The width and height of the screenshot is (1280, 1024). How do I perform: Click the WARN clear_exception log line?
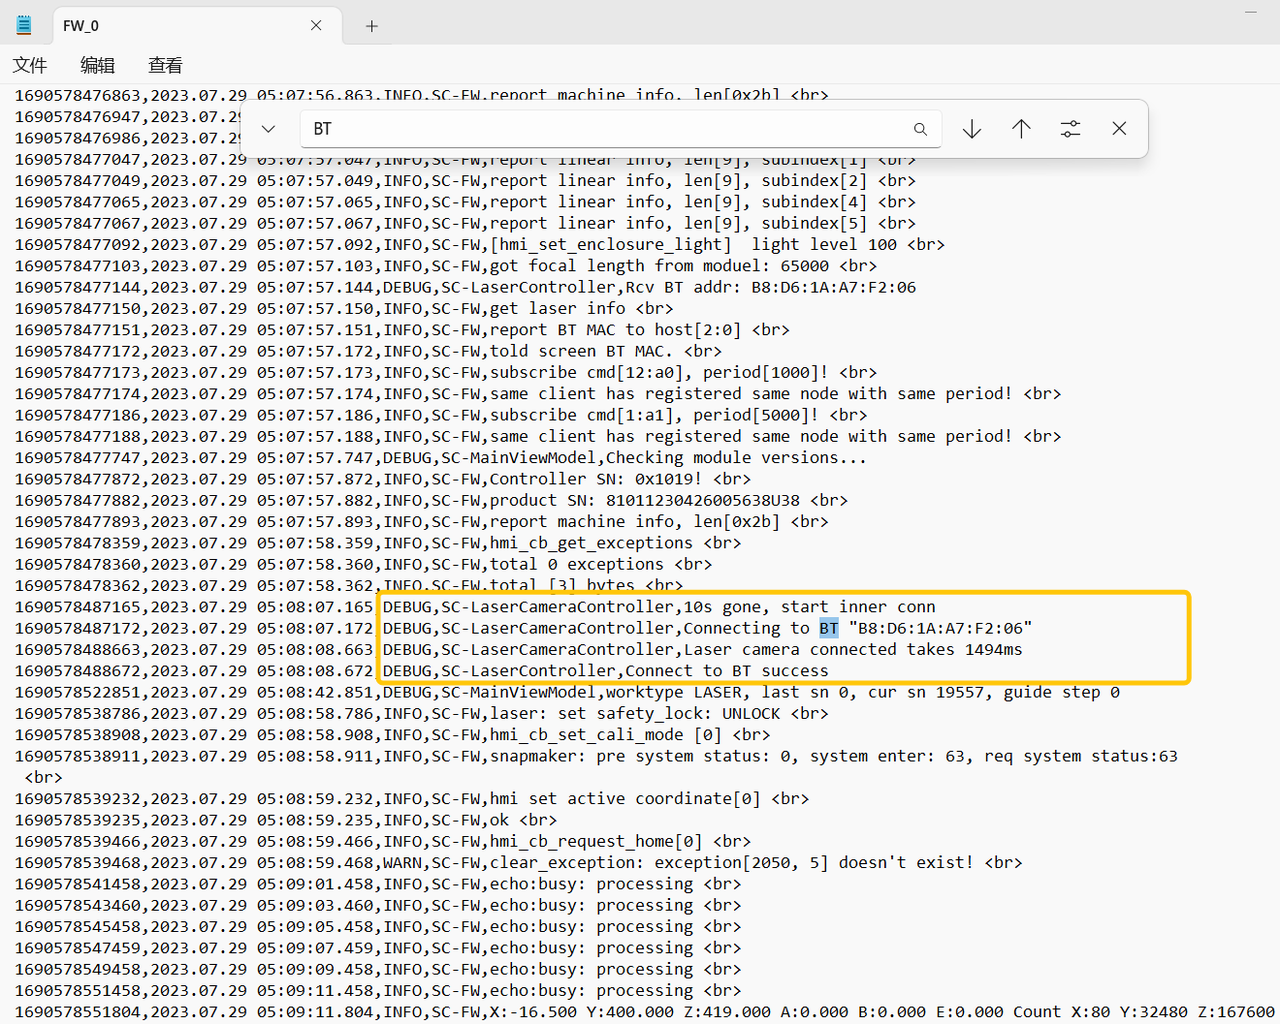pos(700,863)
